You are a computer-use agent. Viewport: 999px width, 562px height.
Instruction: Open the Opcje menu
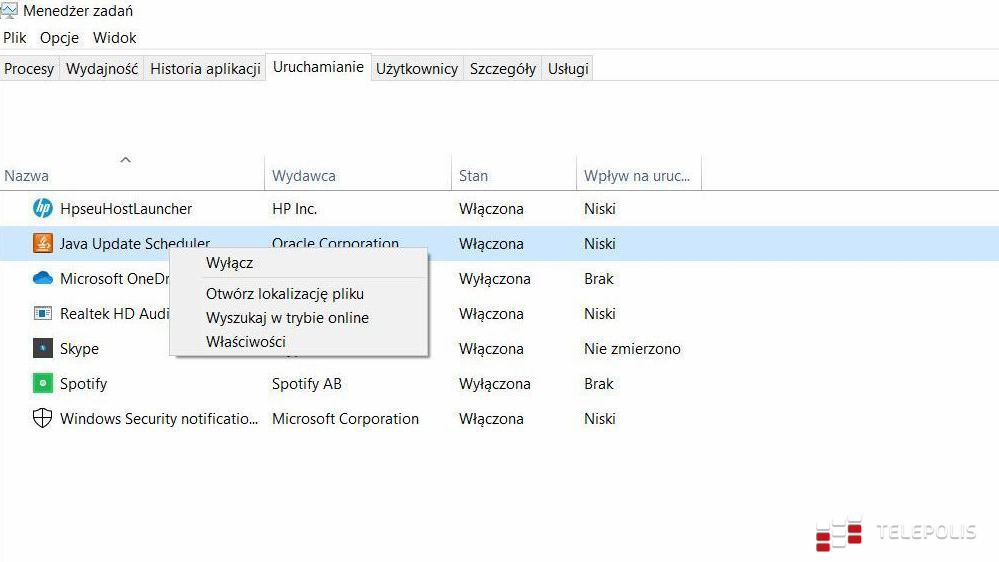[x=60, y=38]
